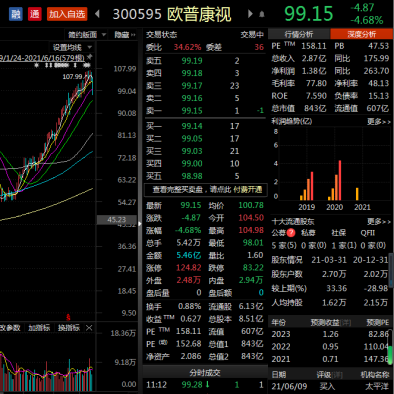
Task: Click the 预测收益 column header
Action: (325, 322)
